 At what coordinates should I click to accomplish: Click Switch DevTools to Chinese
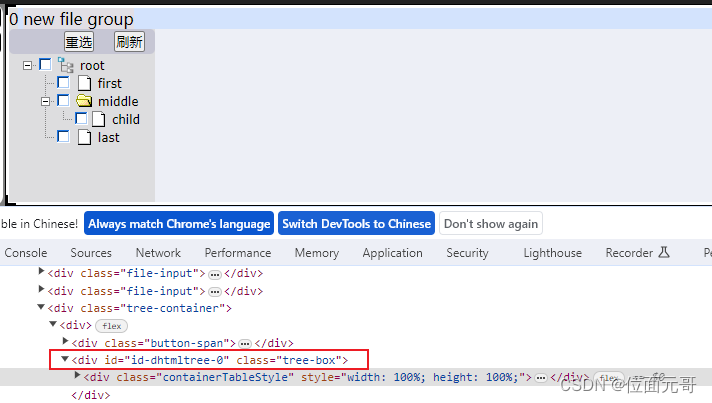click(356, 223)
